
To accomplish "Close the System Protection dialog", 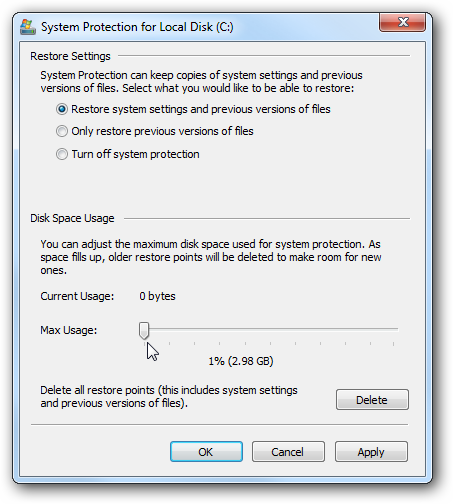I will (x=402, y=22).
